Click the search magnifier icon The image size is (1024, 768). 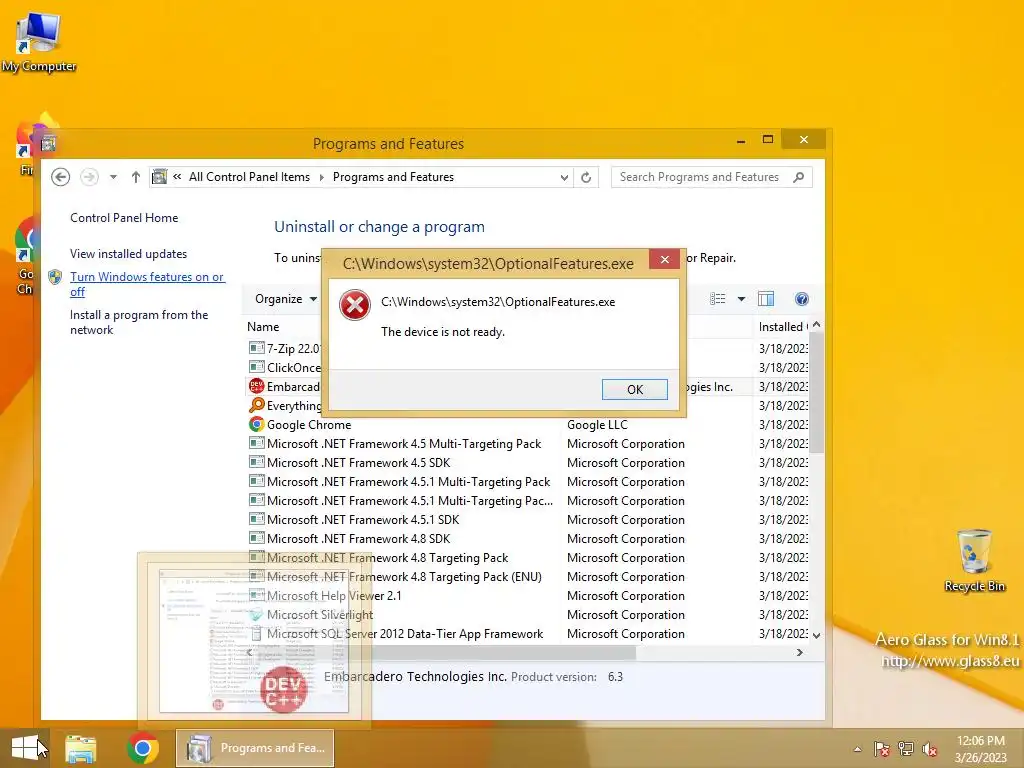[798, 177]
